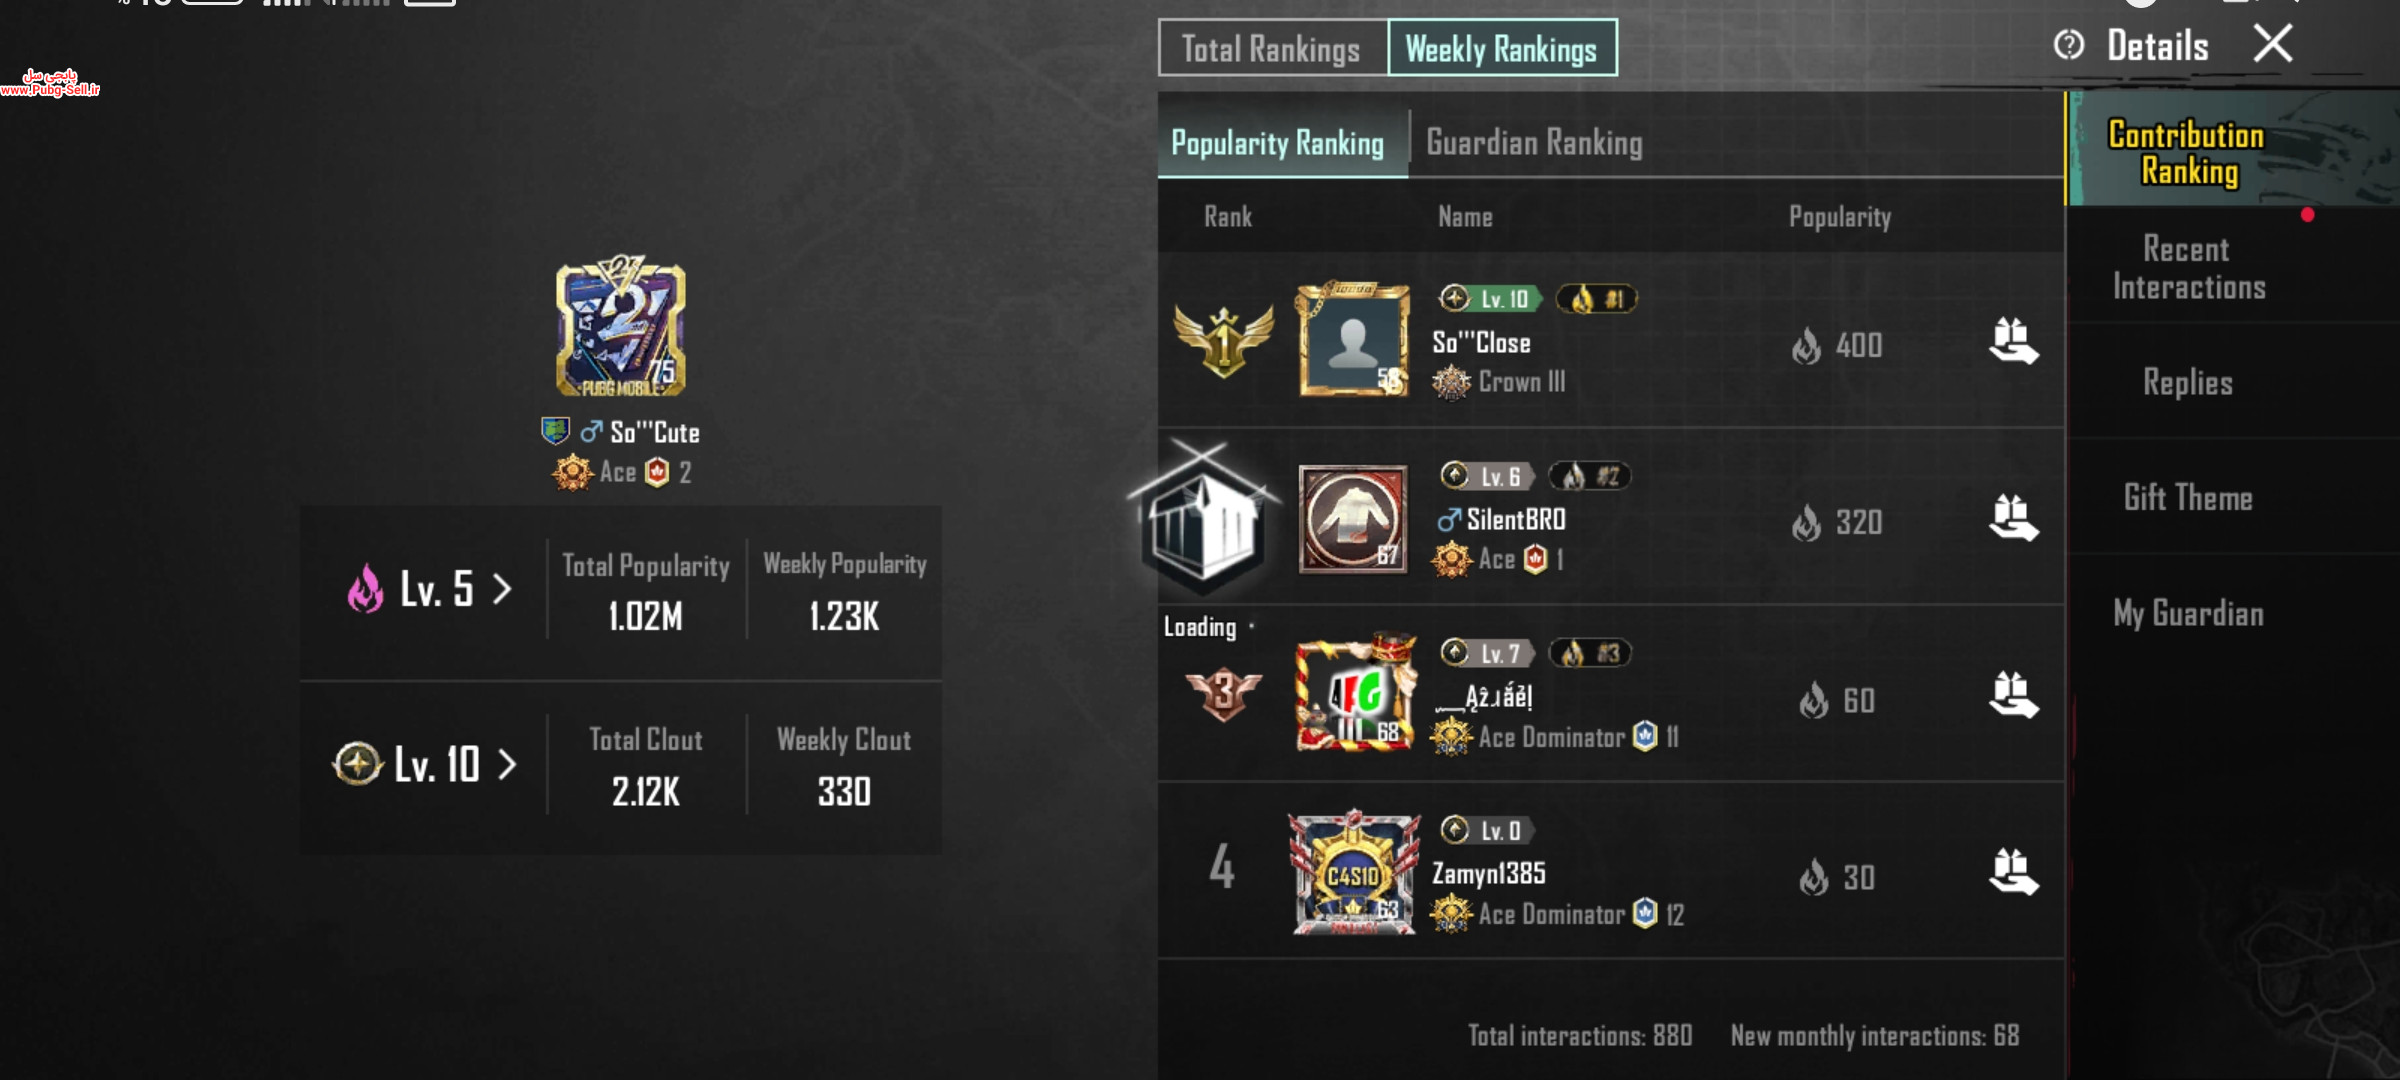The image size is (2400, 1080).
Task: Tap the gift icon in the 60-popularity row
Action: (x=2013, y=696)
